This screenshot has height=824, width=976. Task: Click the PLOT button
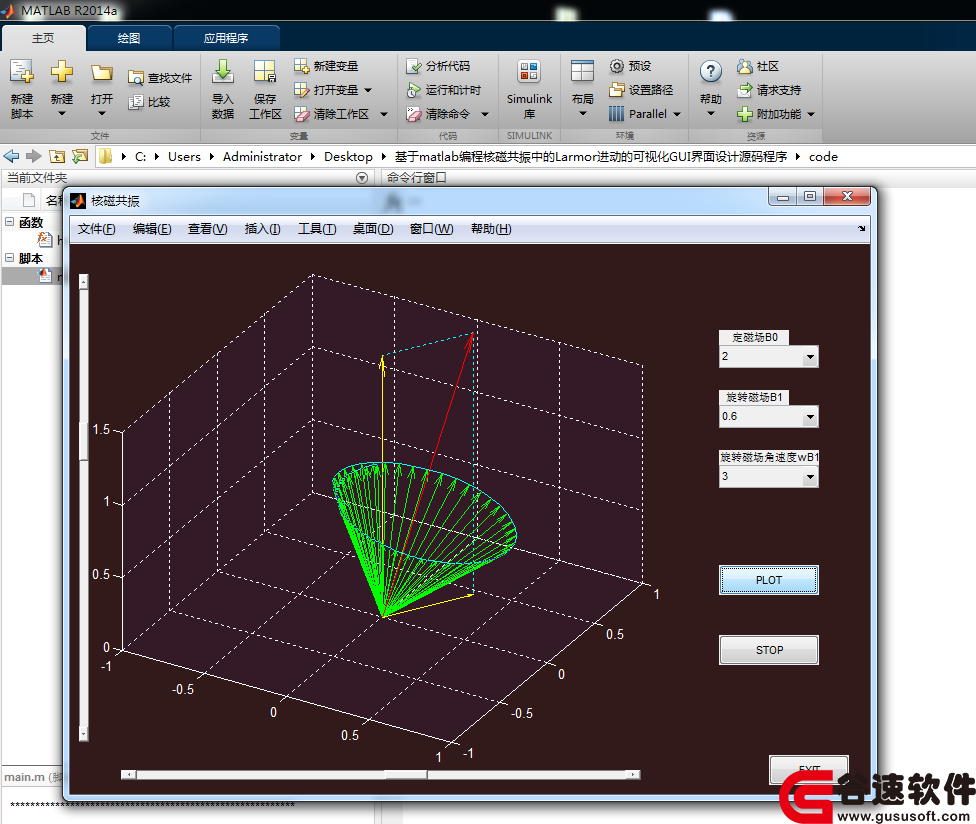[x=769, y=580]
